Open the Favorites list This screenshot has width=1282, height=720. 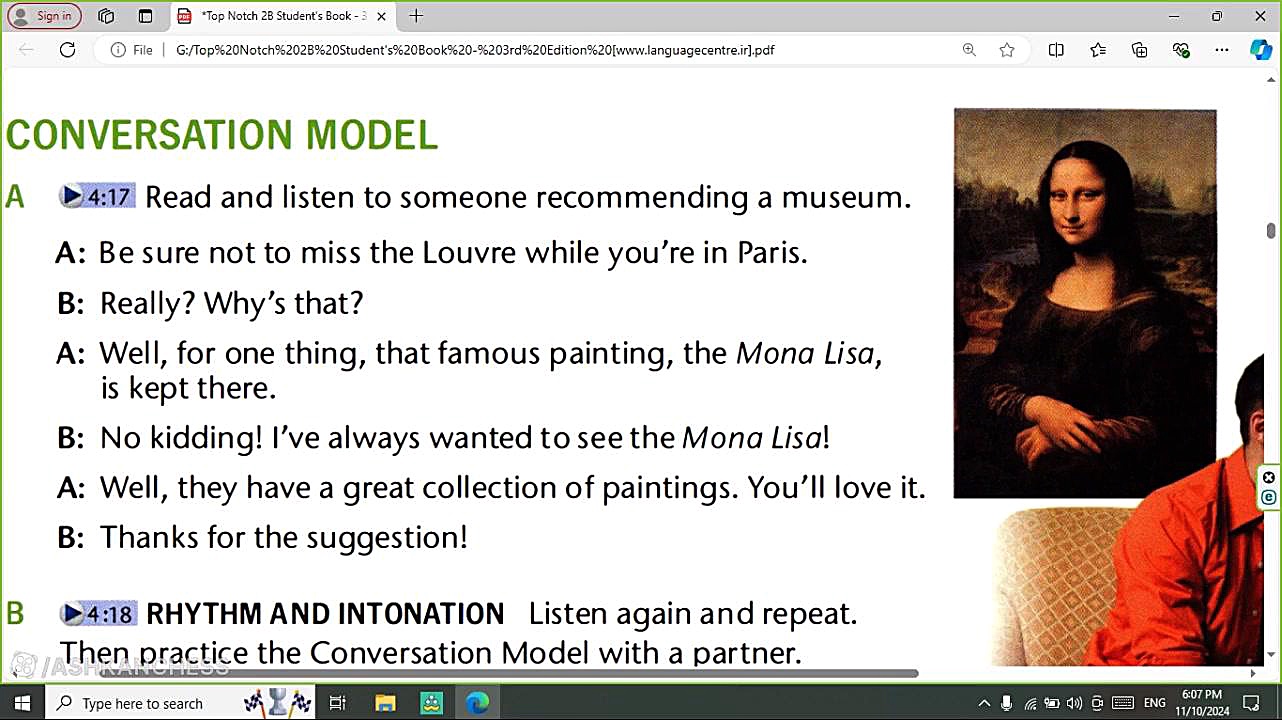pos(1098,50)
